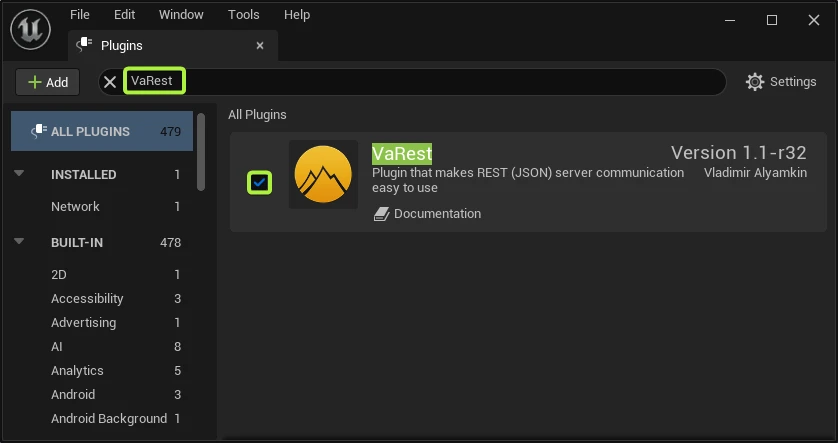838x443 pixels.
Task: Click the All Plugins category icon
Action: tap(39, 131)
